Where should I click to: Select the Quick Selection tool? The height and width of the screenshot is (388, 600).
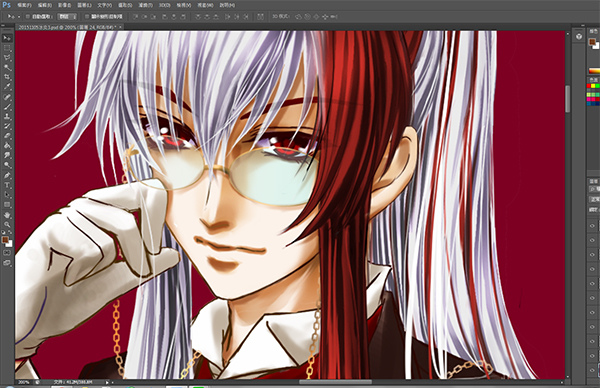point(7,68)
